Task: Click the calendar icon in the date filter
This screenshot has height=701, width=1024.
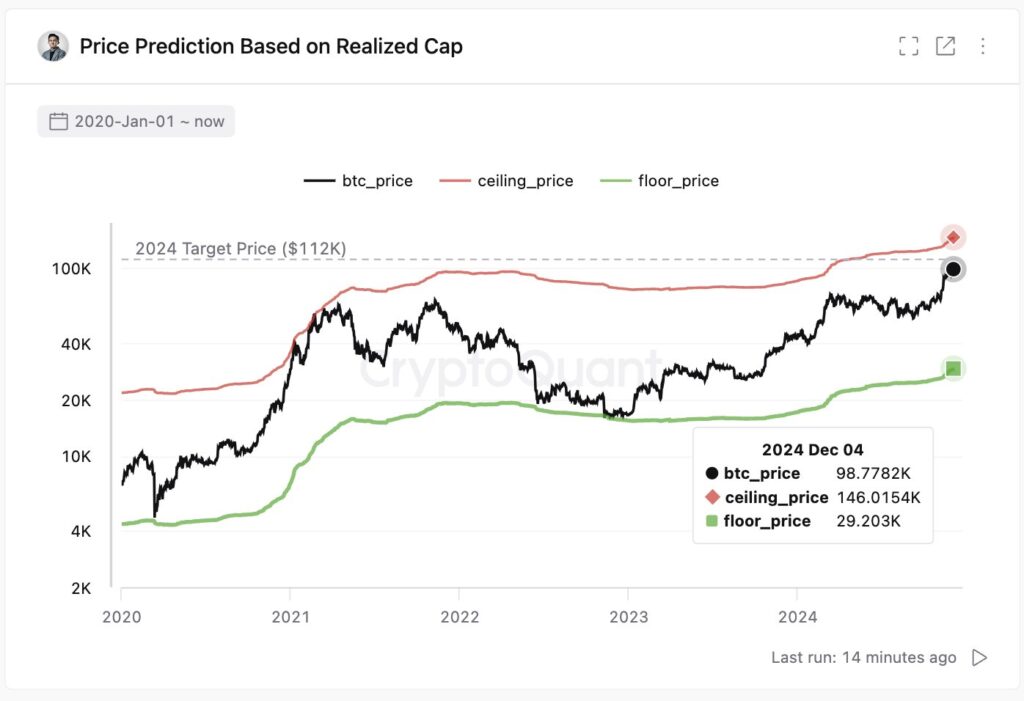Action: click(57, 120)
